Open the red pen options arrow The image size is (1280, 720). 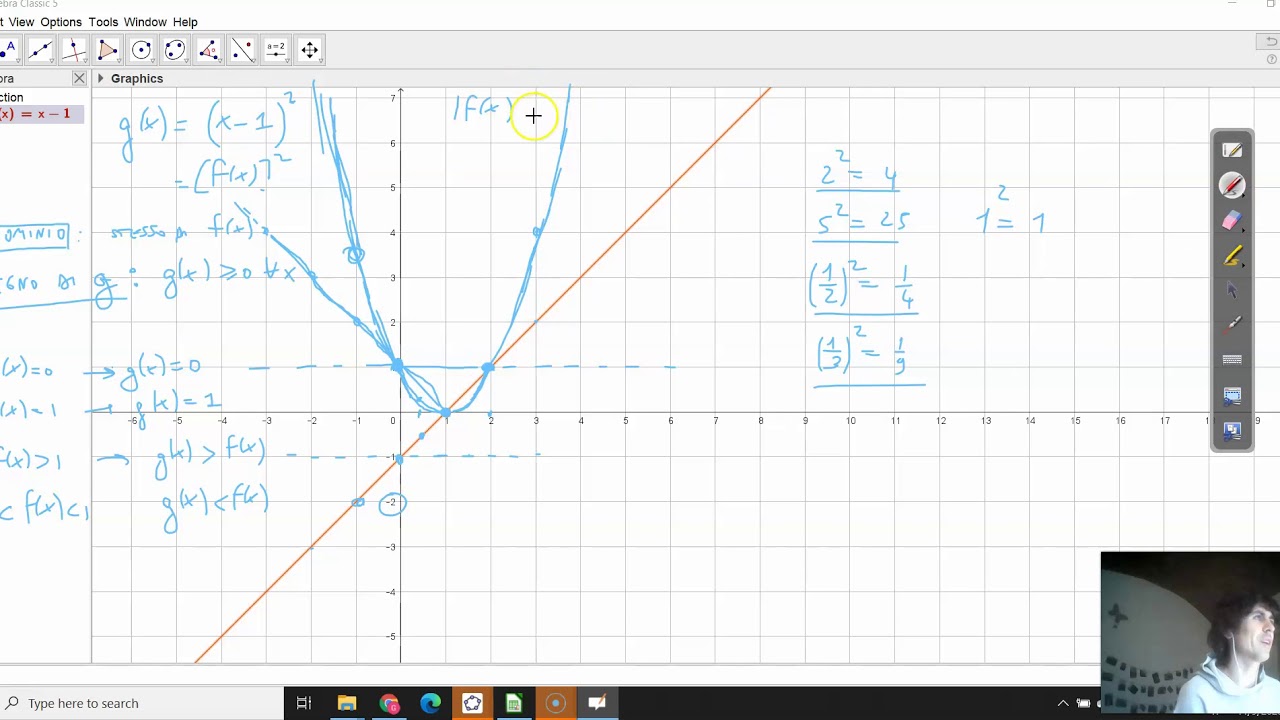(x=1242, y=195)
